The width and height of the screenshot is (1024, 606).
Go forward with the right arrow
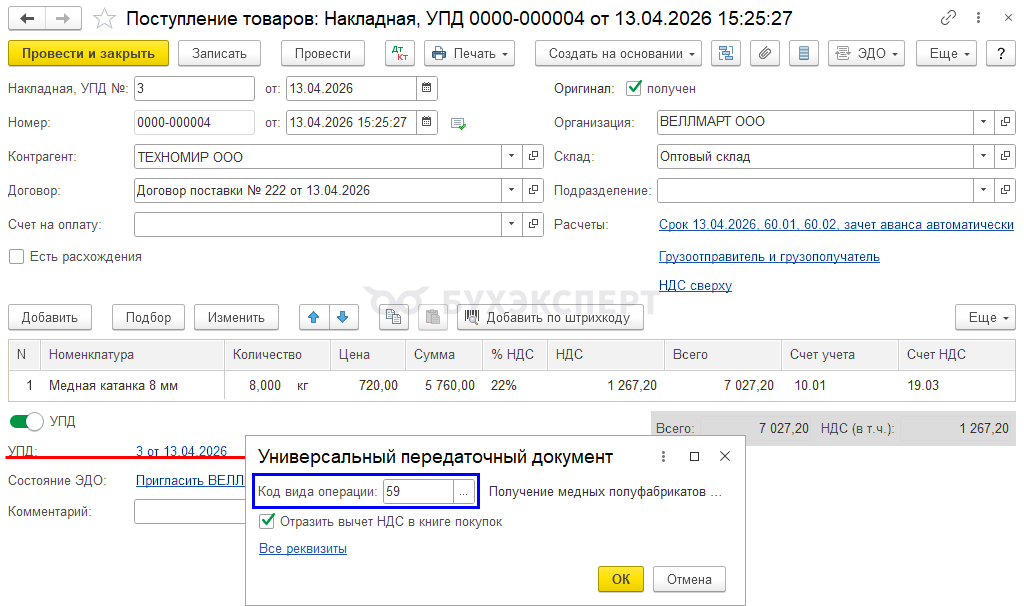pos(63,18)
